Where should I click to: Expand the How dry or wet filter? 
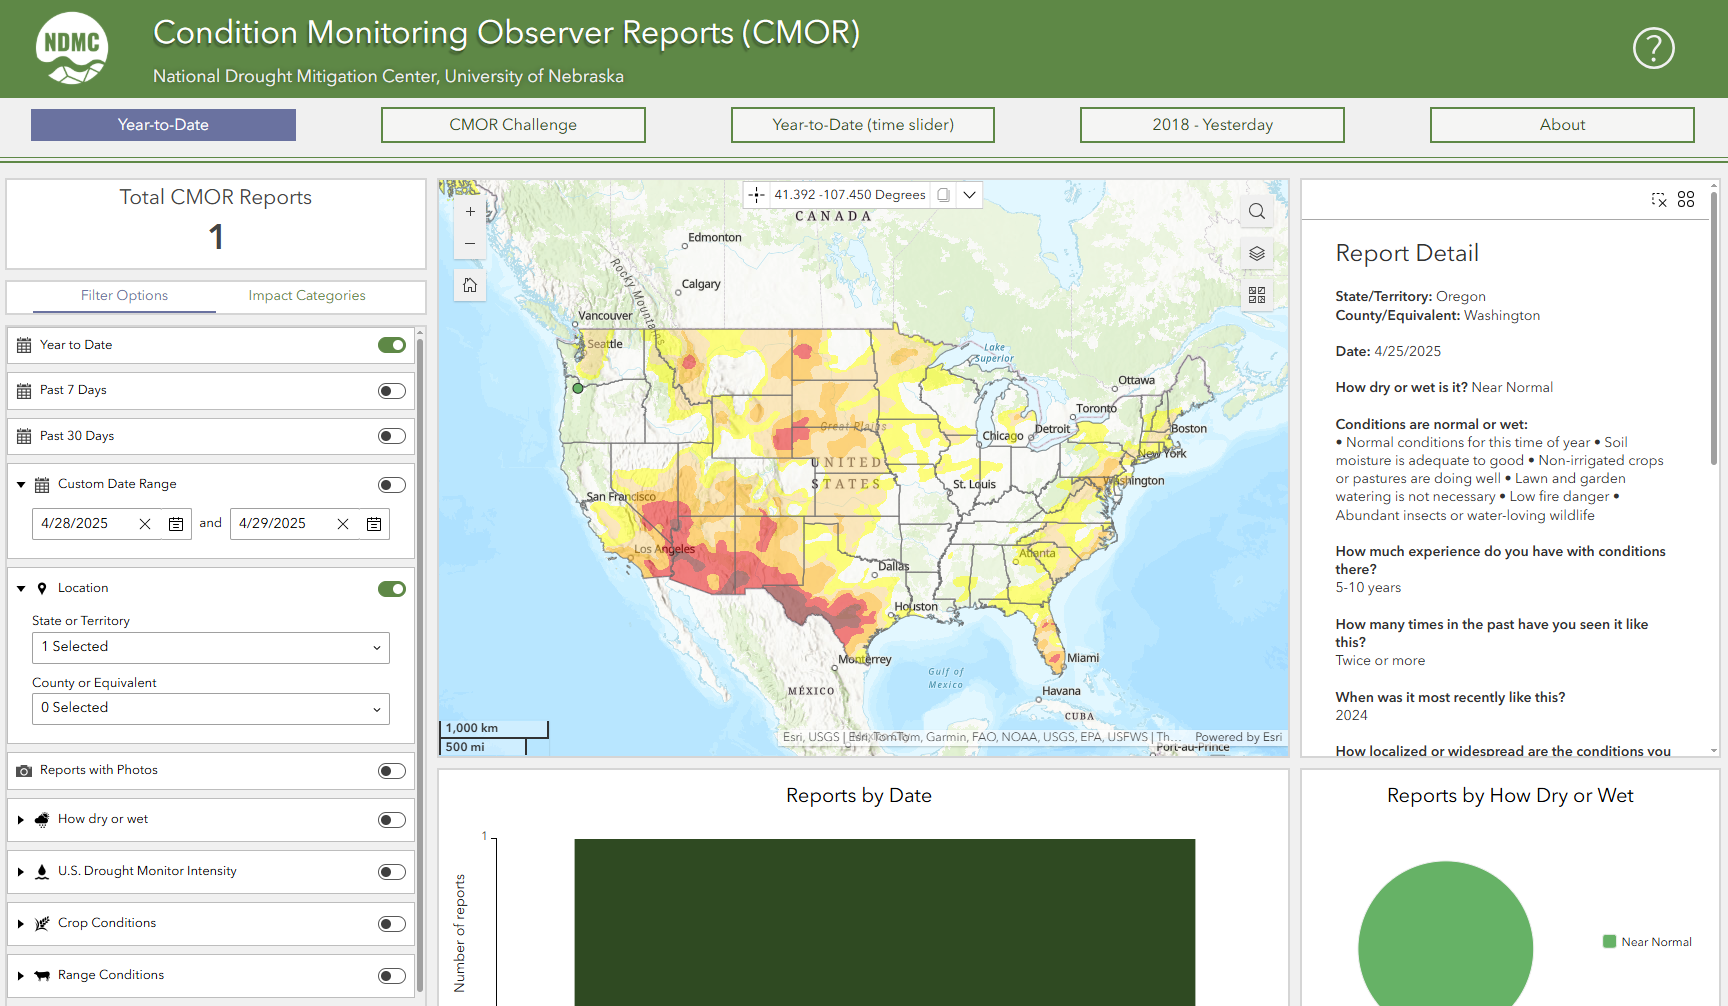coord(21,820)
